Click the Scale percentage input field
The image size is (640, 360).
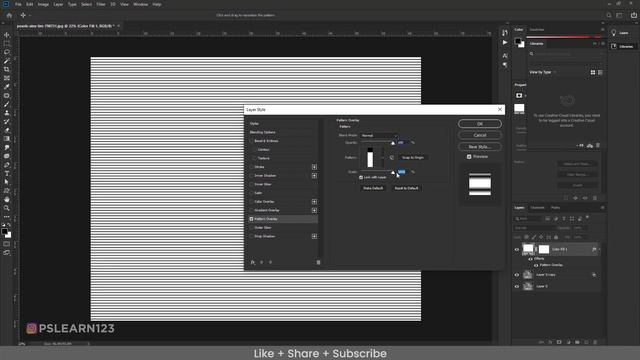coord(403,172)
